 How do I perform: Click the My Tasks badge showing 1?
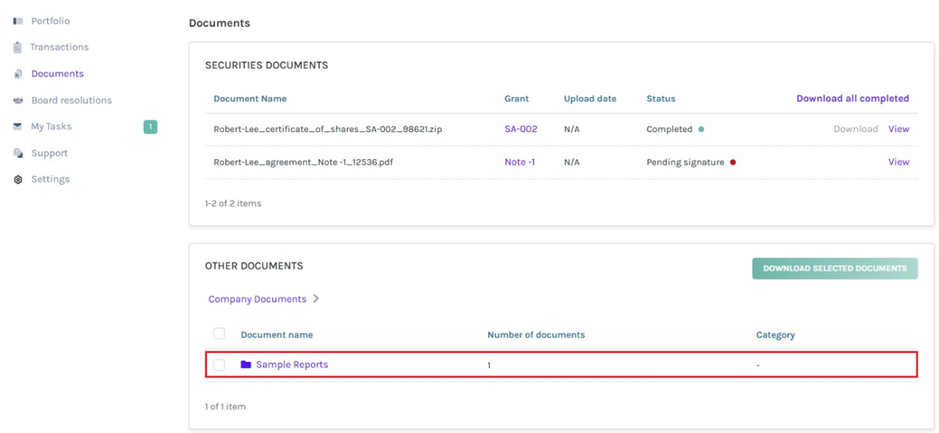pos(150,127)
